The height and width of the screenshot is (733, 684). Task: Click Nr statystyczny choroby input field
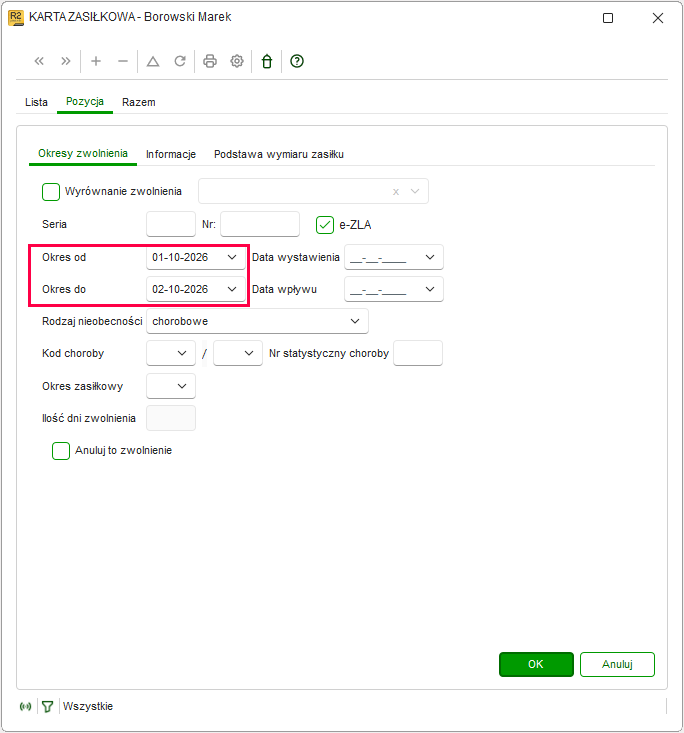click(x=418, y=353)
